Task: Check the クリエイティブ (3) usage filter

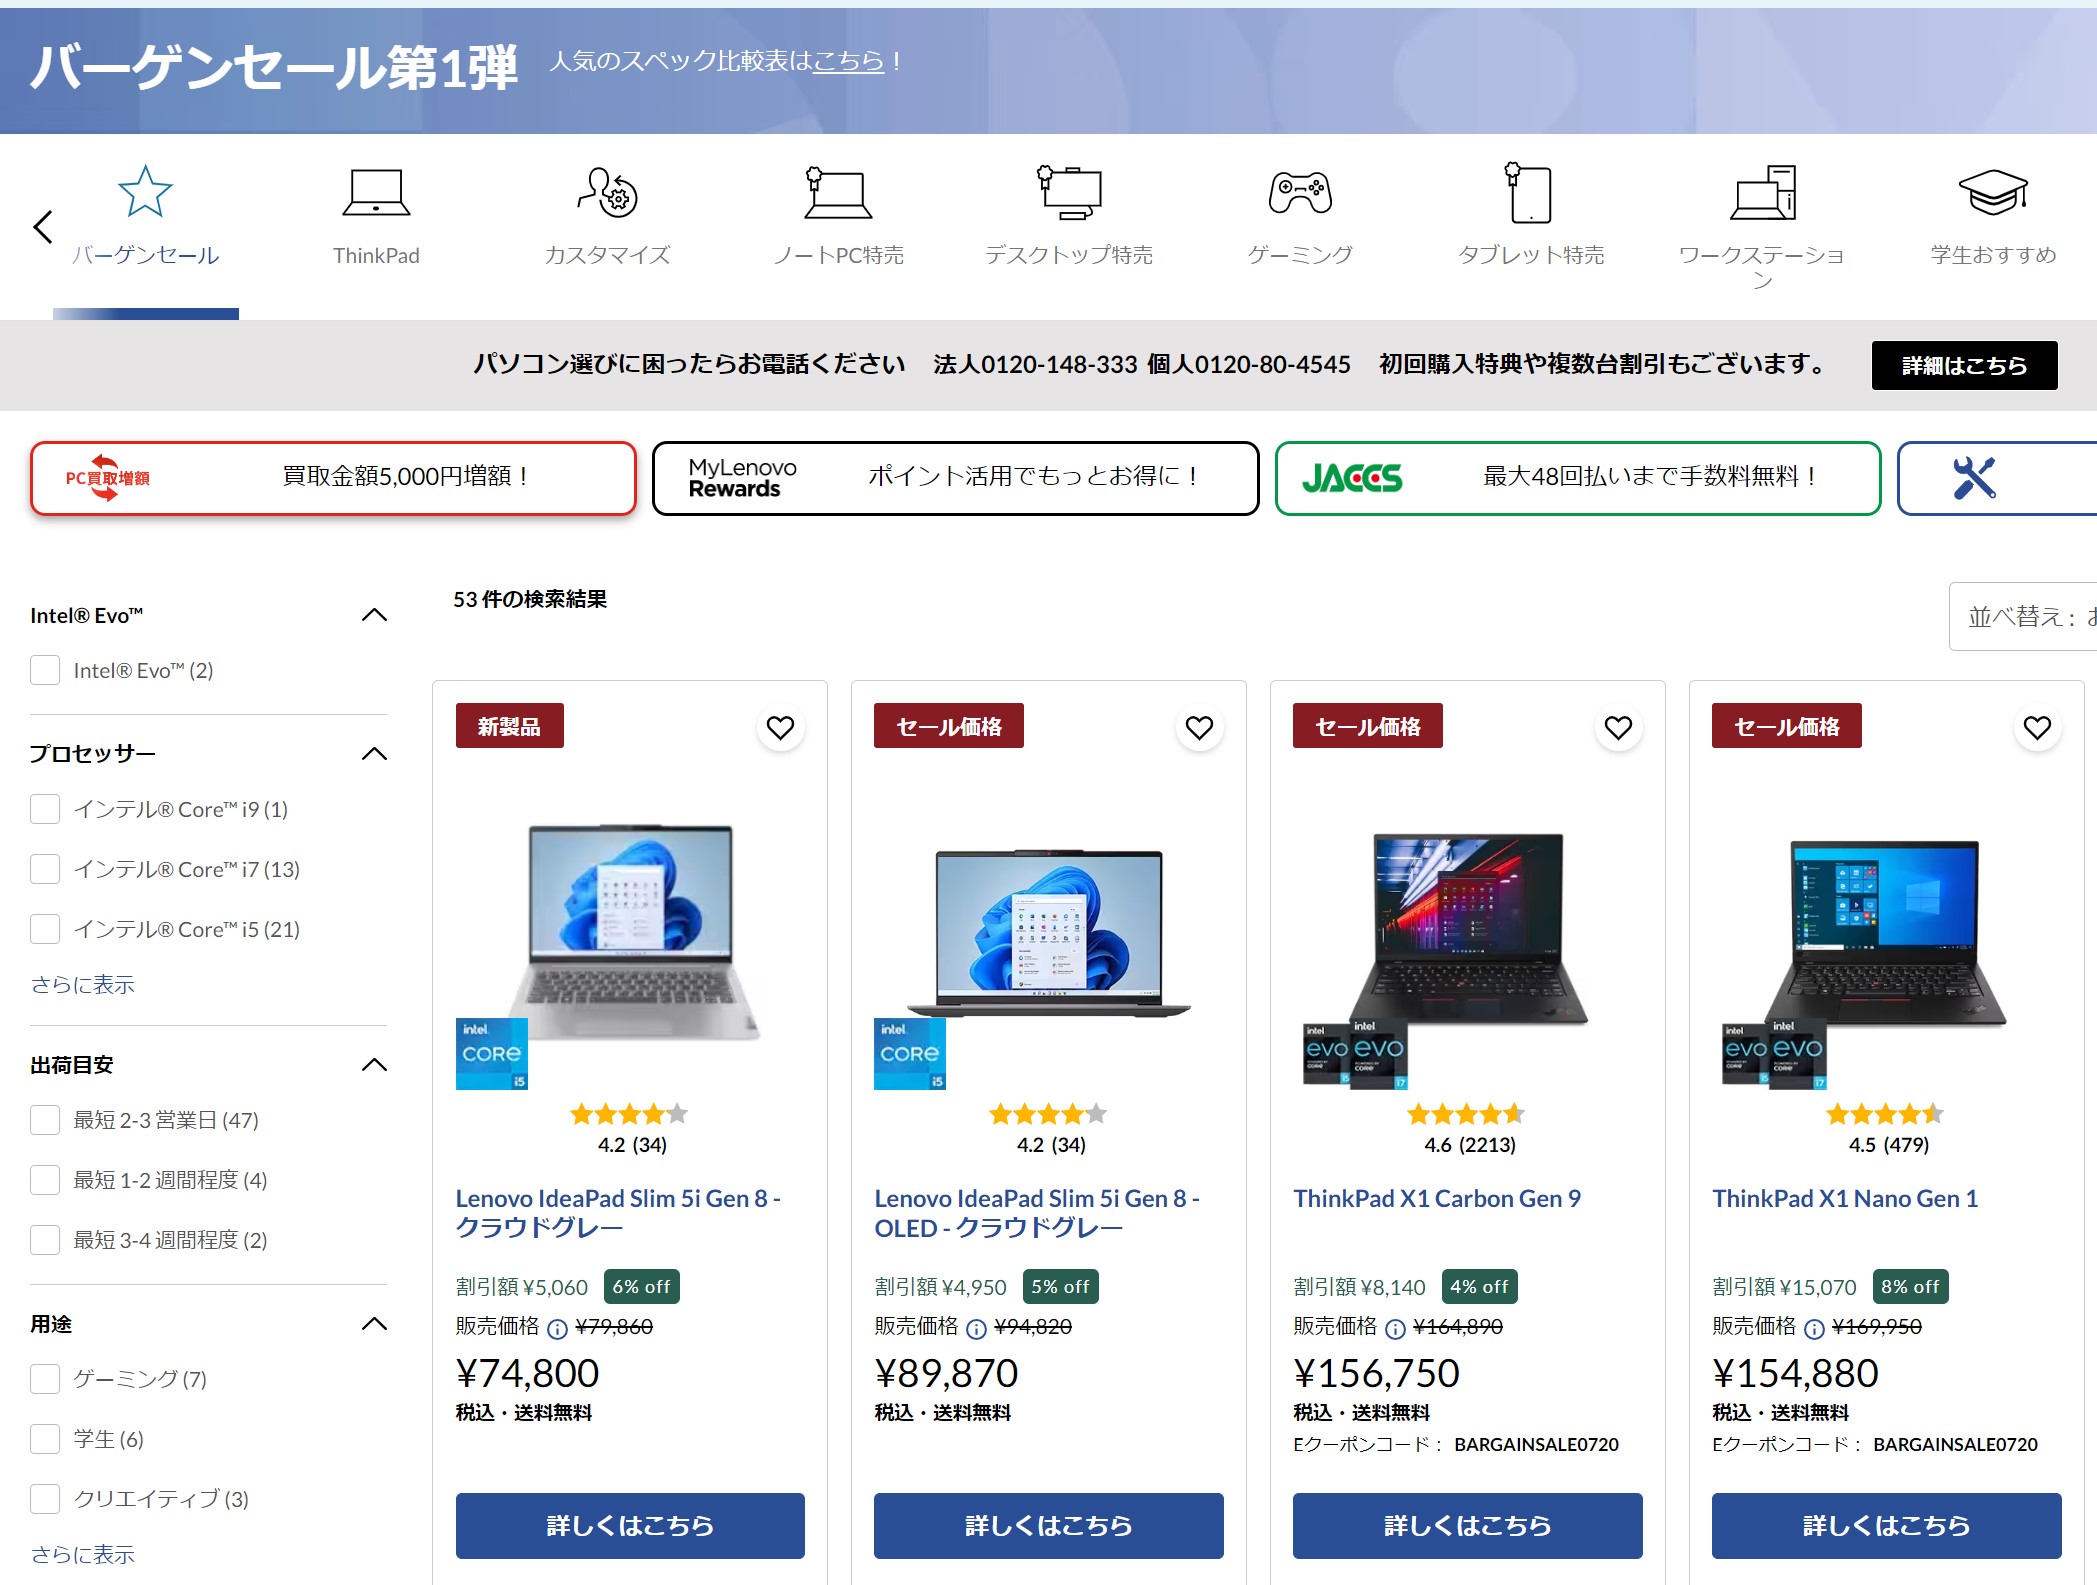Action: (45, 1499)
